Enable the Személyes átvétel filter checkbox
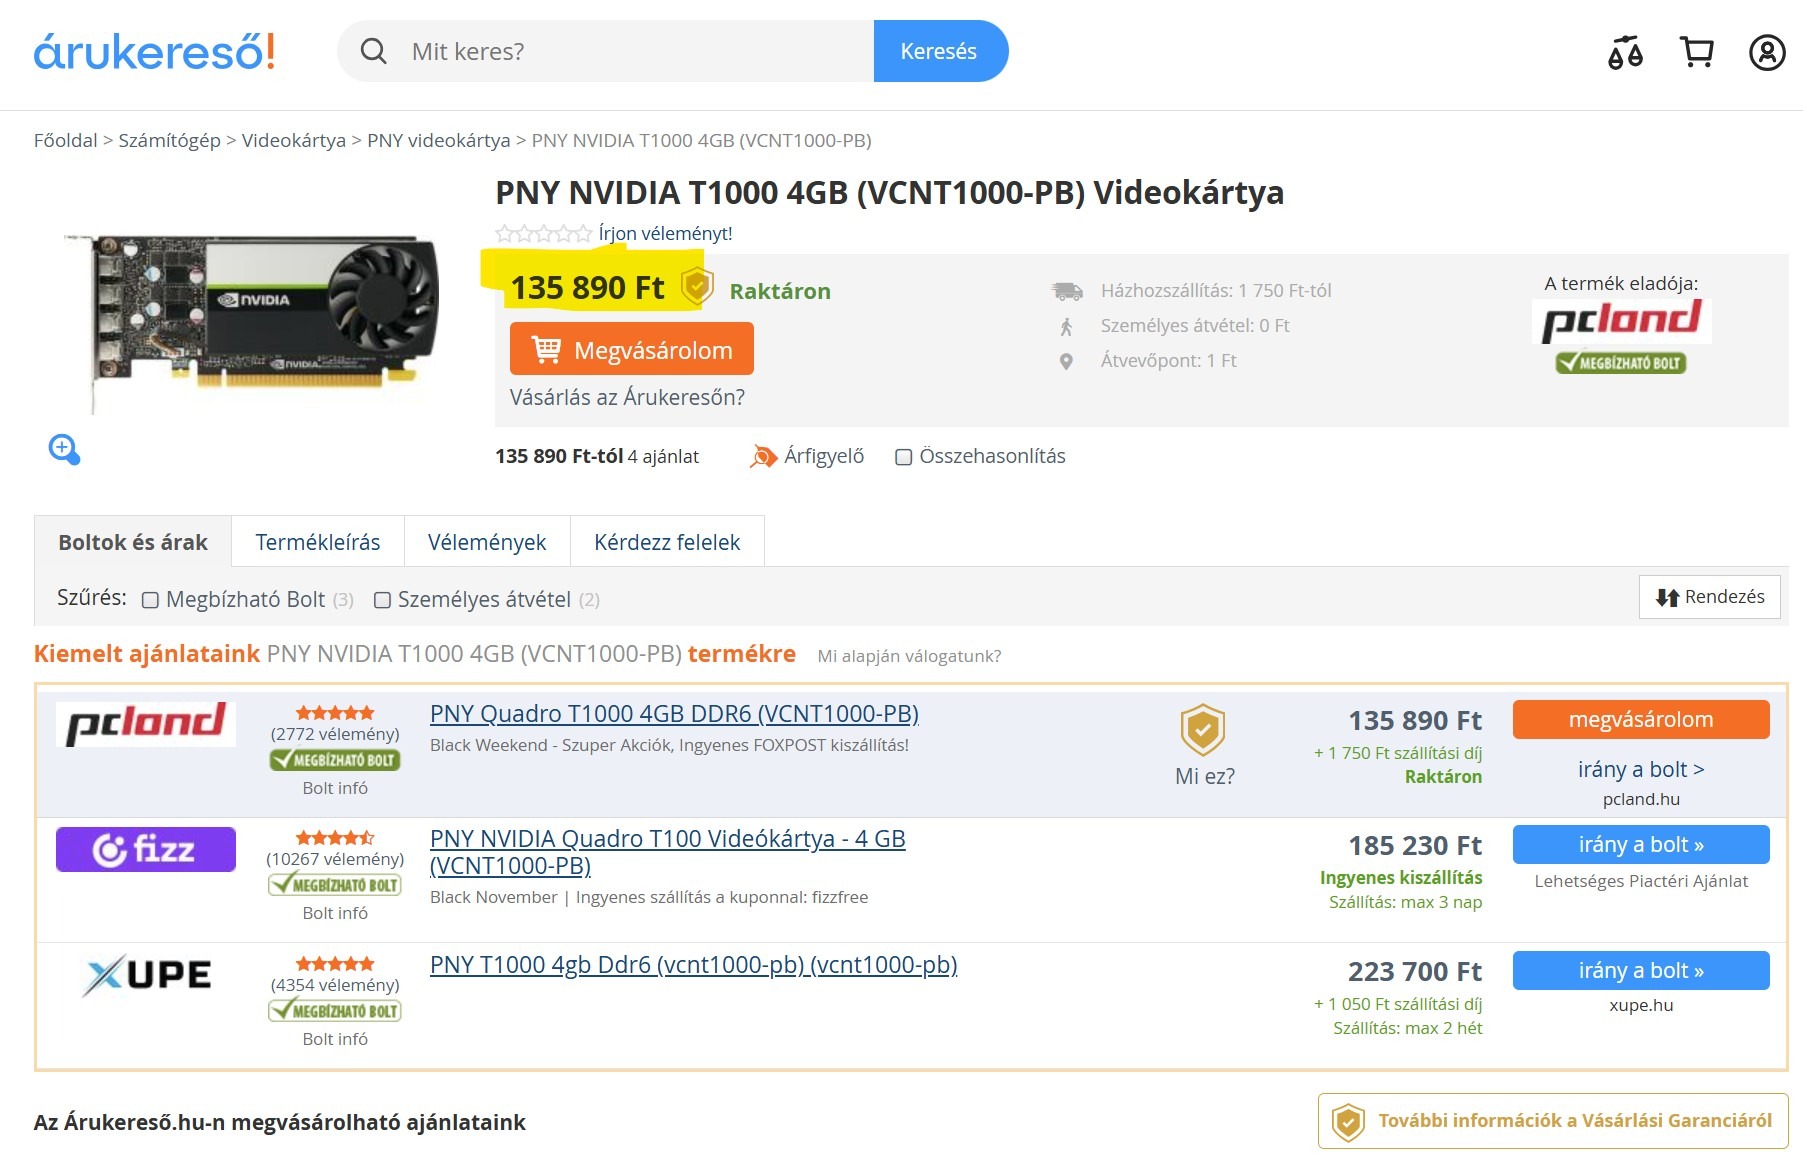1803x1158 pixels. (x=382, y=600)
